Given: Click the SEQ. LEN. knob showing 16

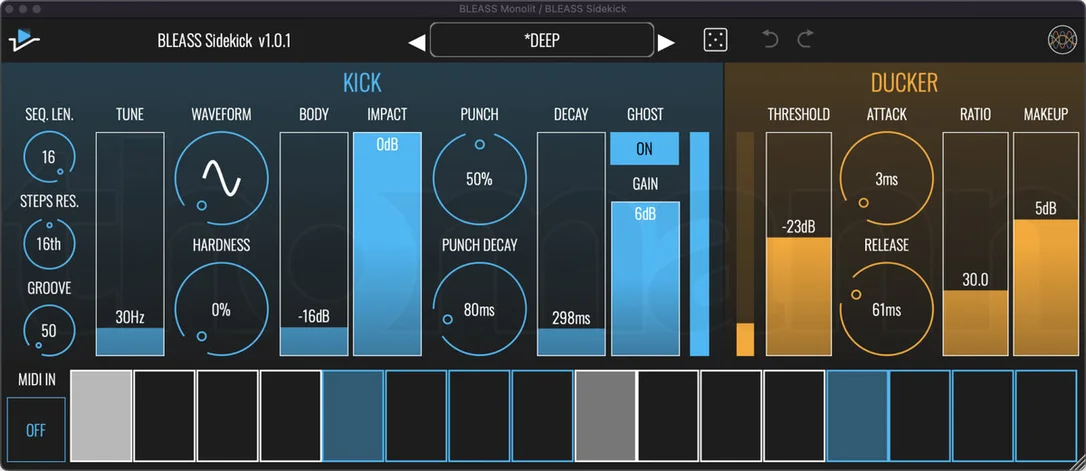Looking at the screenshot, I should 48,157.
